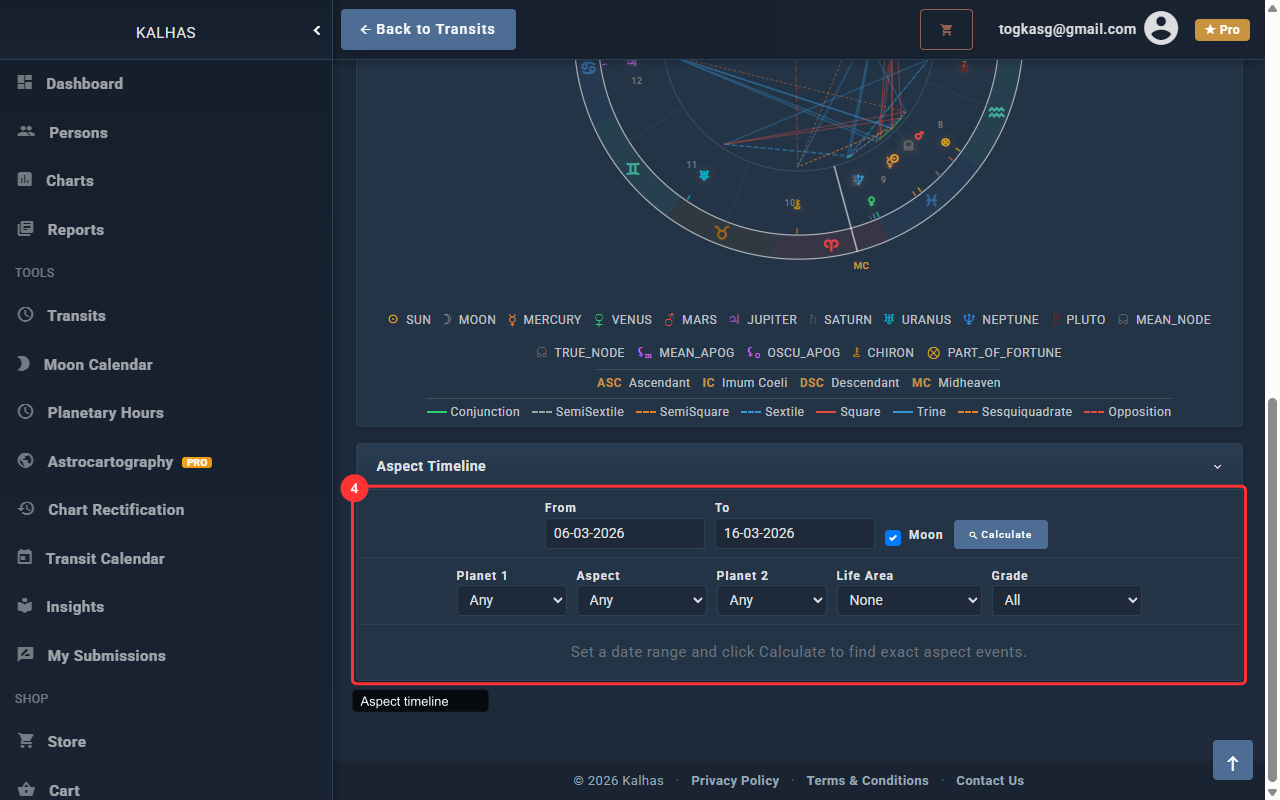Viewport: 1280px width, 800px height.
Task: Uncheck the Moon checkbox
Action: [x=893, y=537]
